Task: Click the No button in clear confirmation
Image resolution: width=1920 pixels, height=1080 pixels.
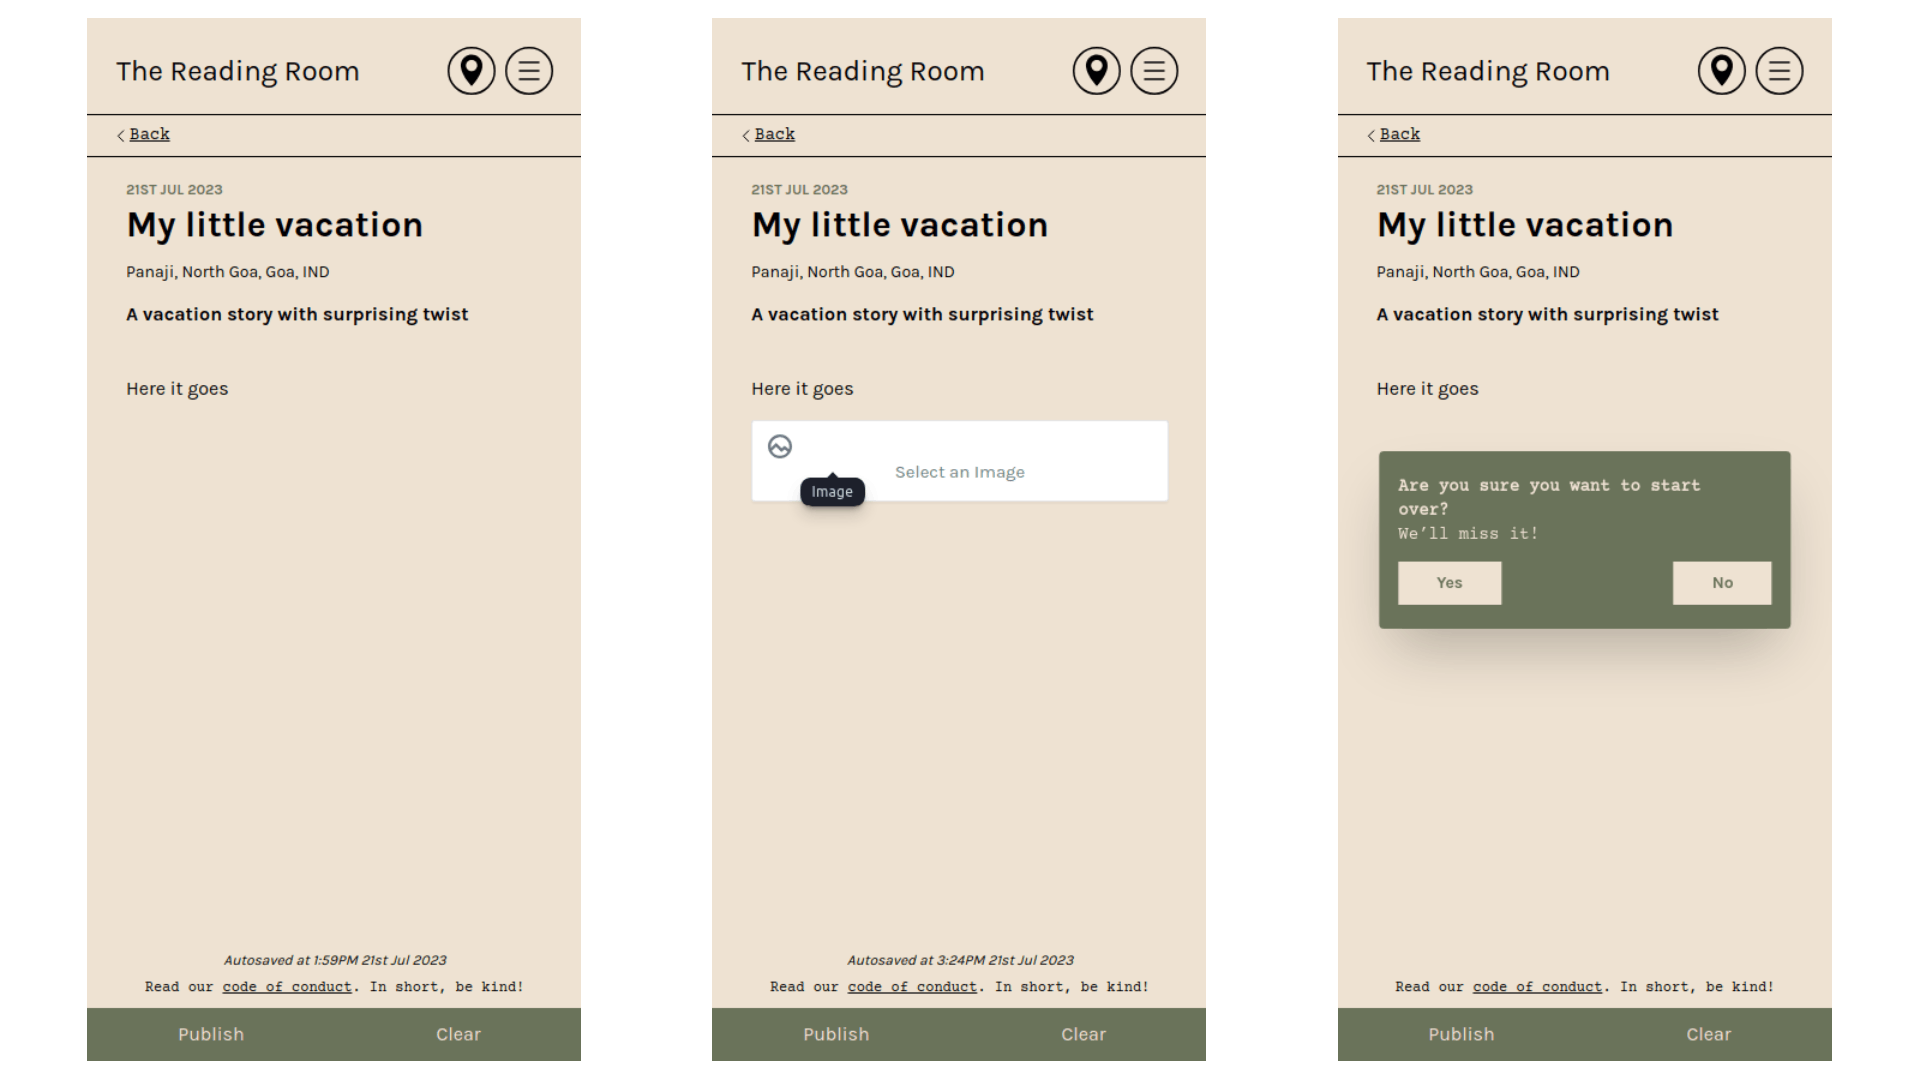Action: pyautogui.click(x=1722, y=582)
